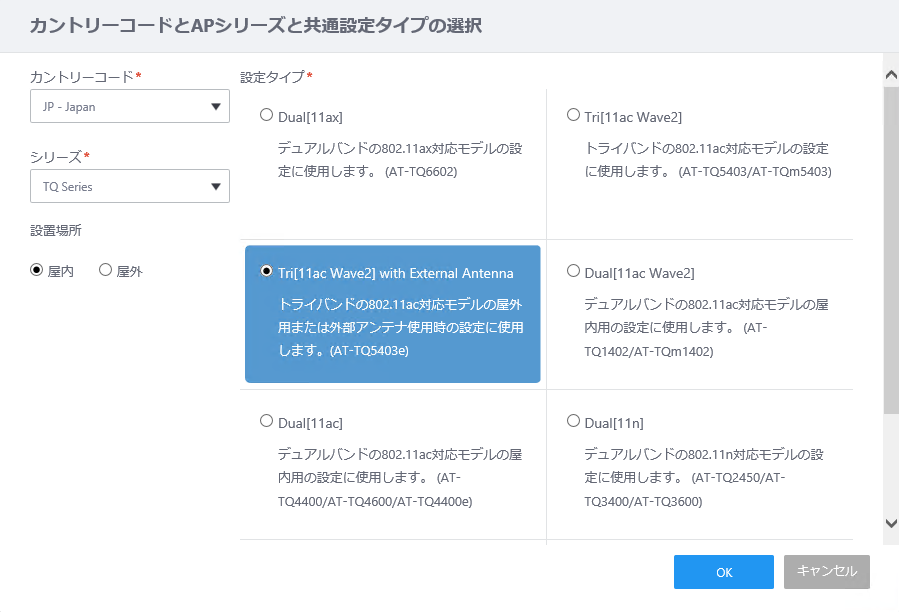The width and height of the screenshot is (899, 612).
Task: Open the カントリーコード dropdown arrow
Action: (216, 107)
